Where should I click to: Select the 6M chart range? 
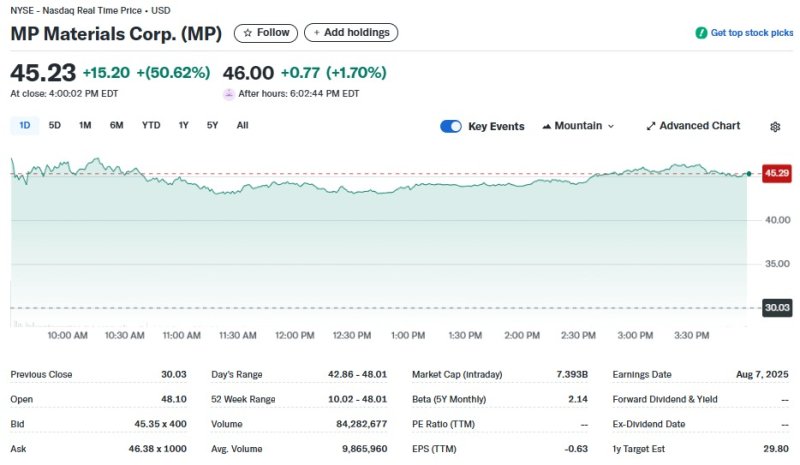click(x=117, y=125)
